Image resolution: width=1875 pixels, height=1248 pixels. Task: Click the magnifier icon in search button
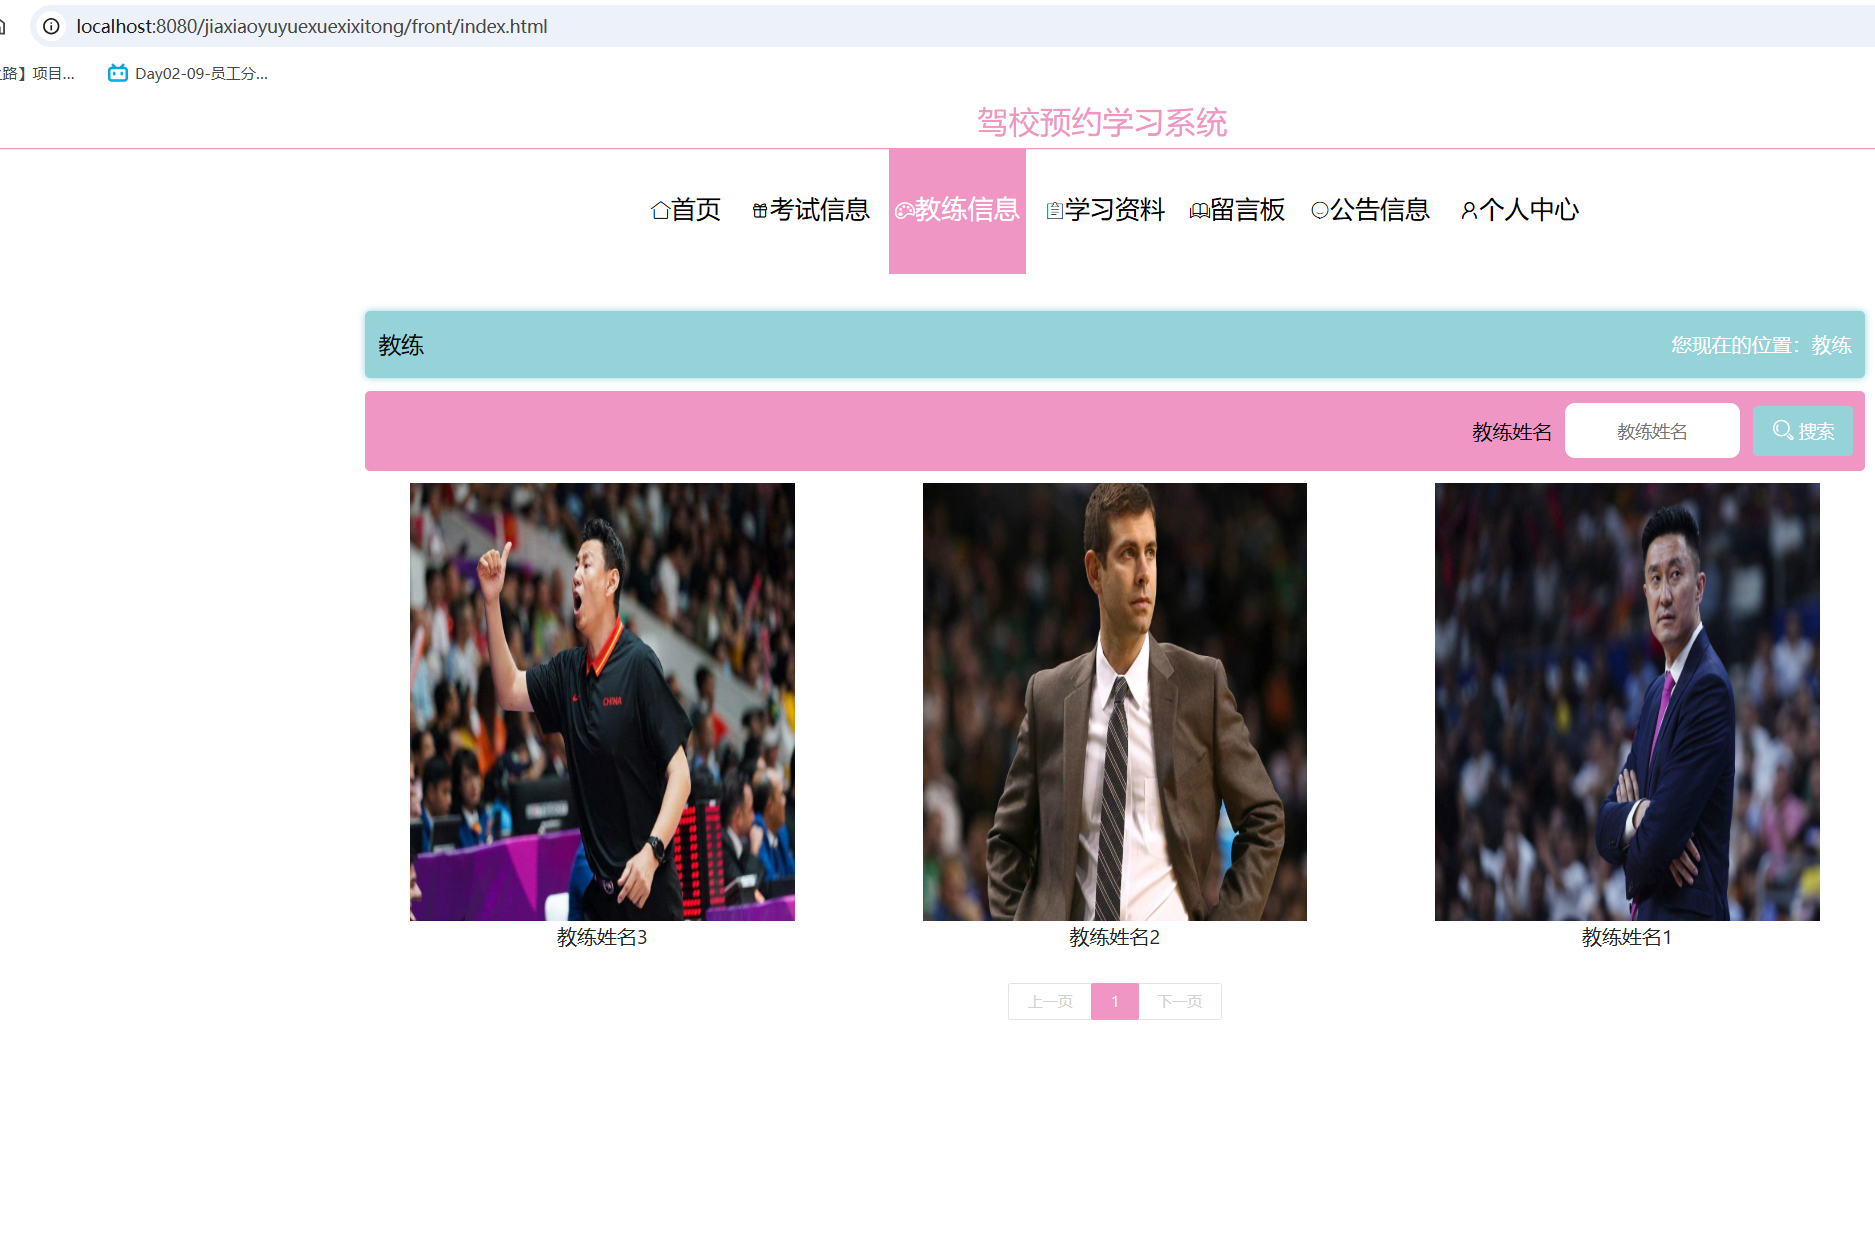1783,430
